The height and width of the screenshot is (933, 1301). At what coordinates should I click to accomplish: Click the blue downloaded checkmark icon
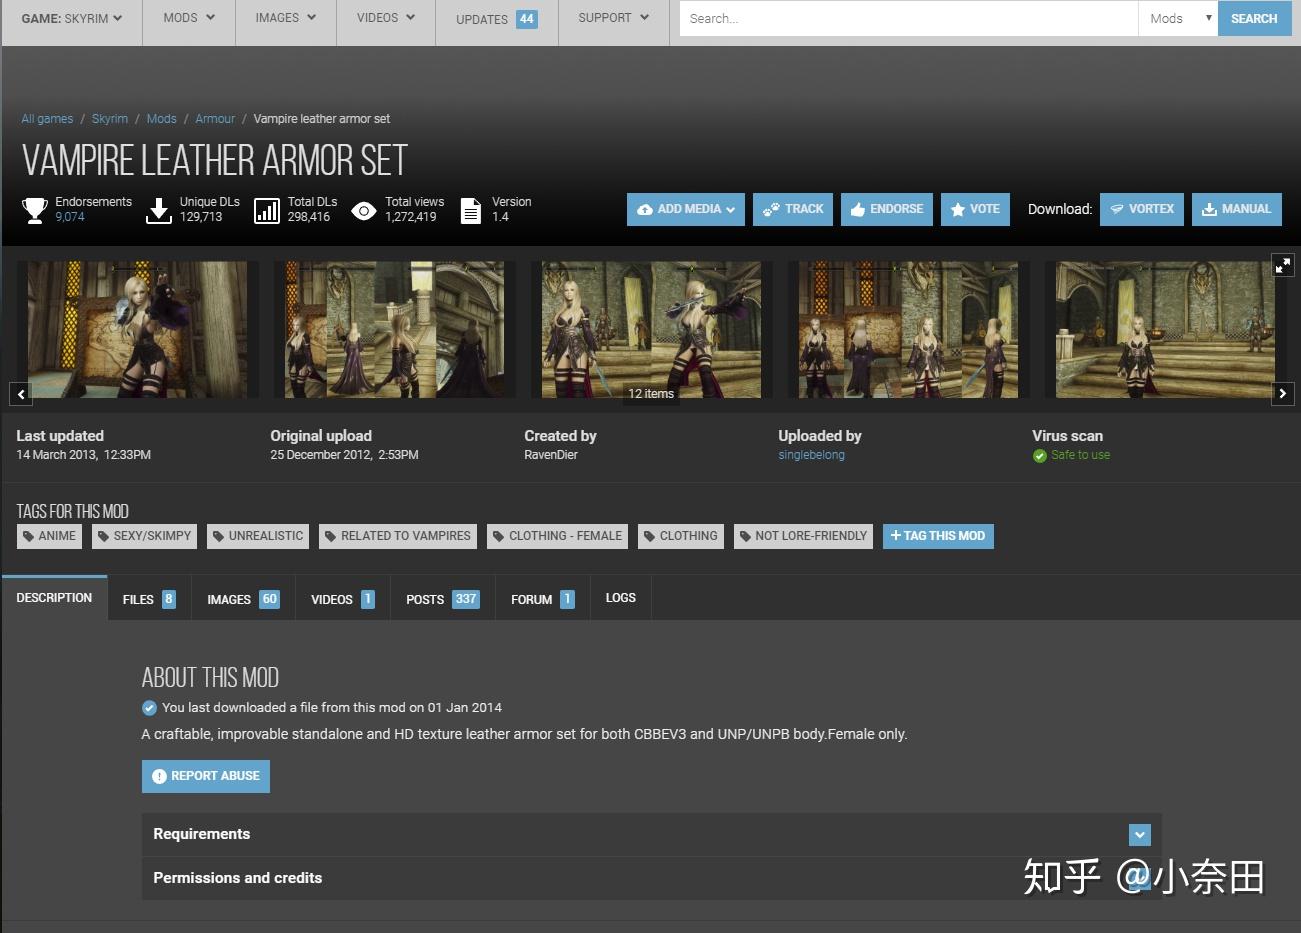149,708
